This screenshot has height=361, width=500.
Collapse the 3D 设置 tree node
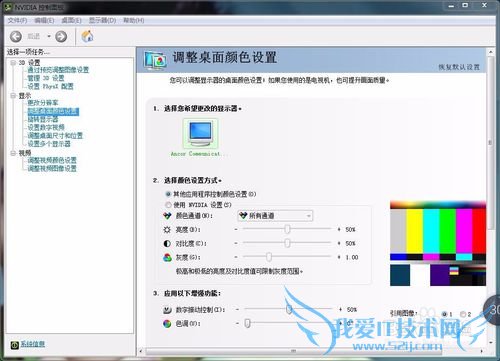13,63
